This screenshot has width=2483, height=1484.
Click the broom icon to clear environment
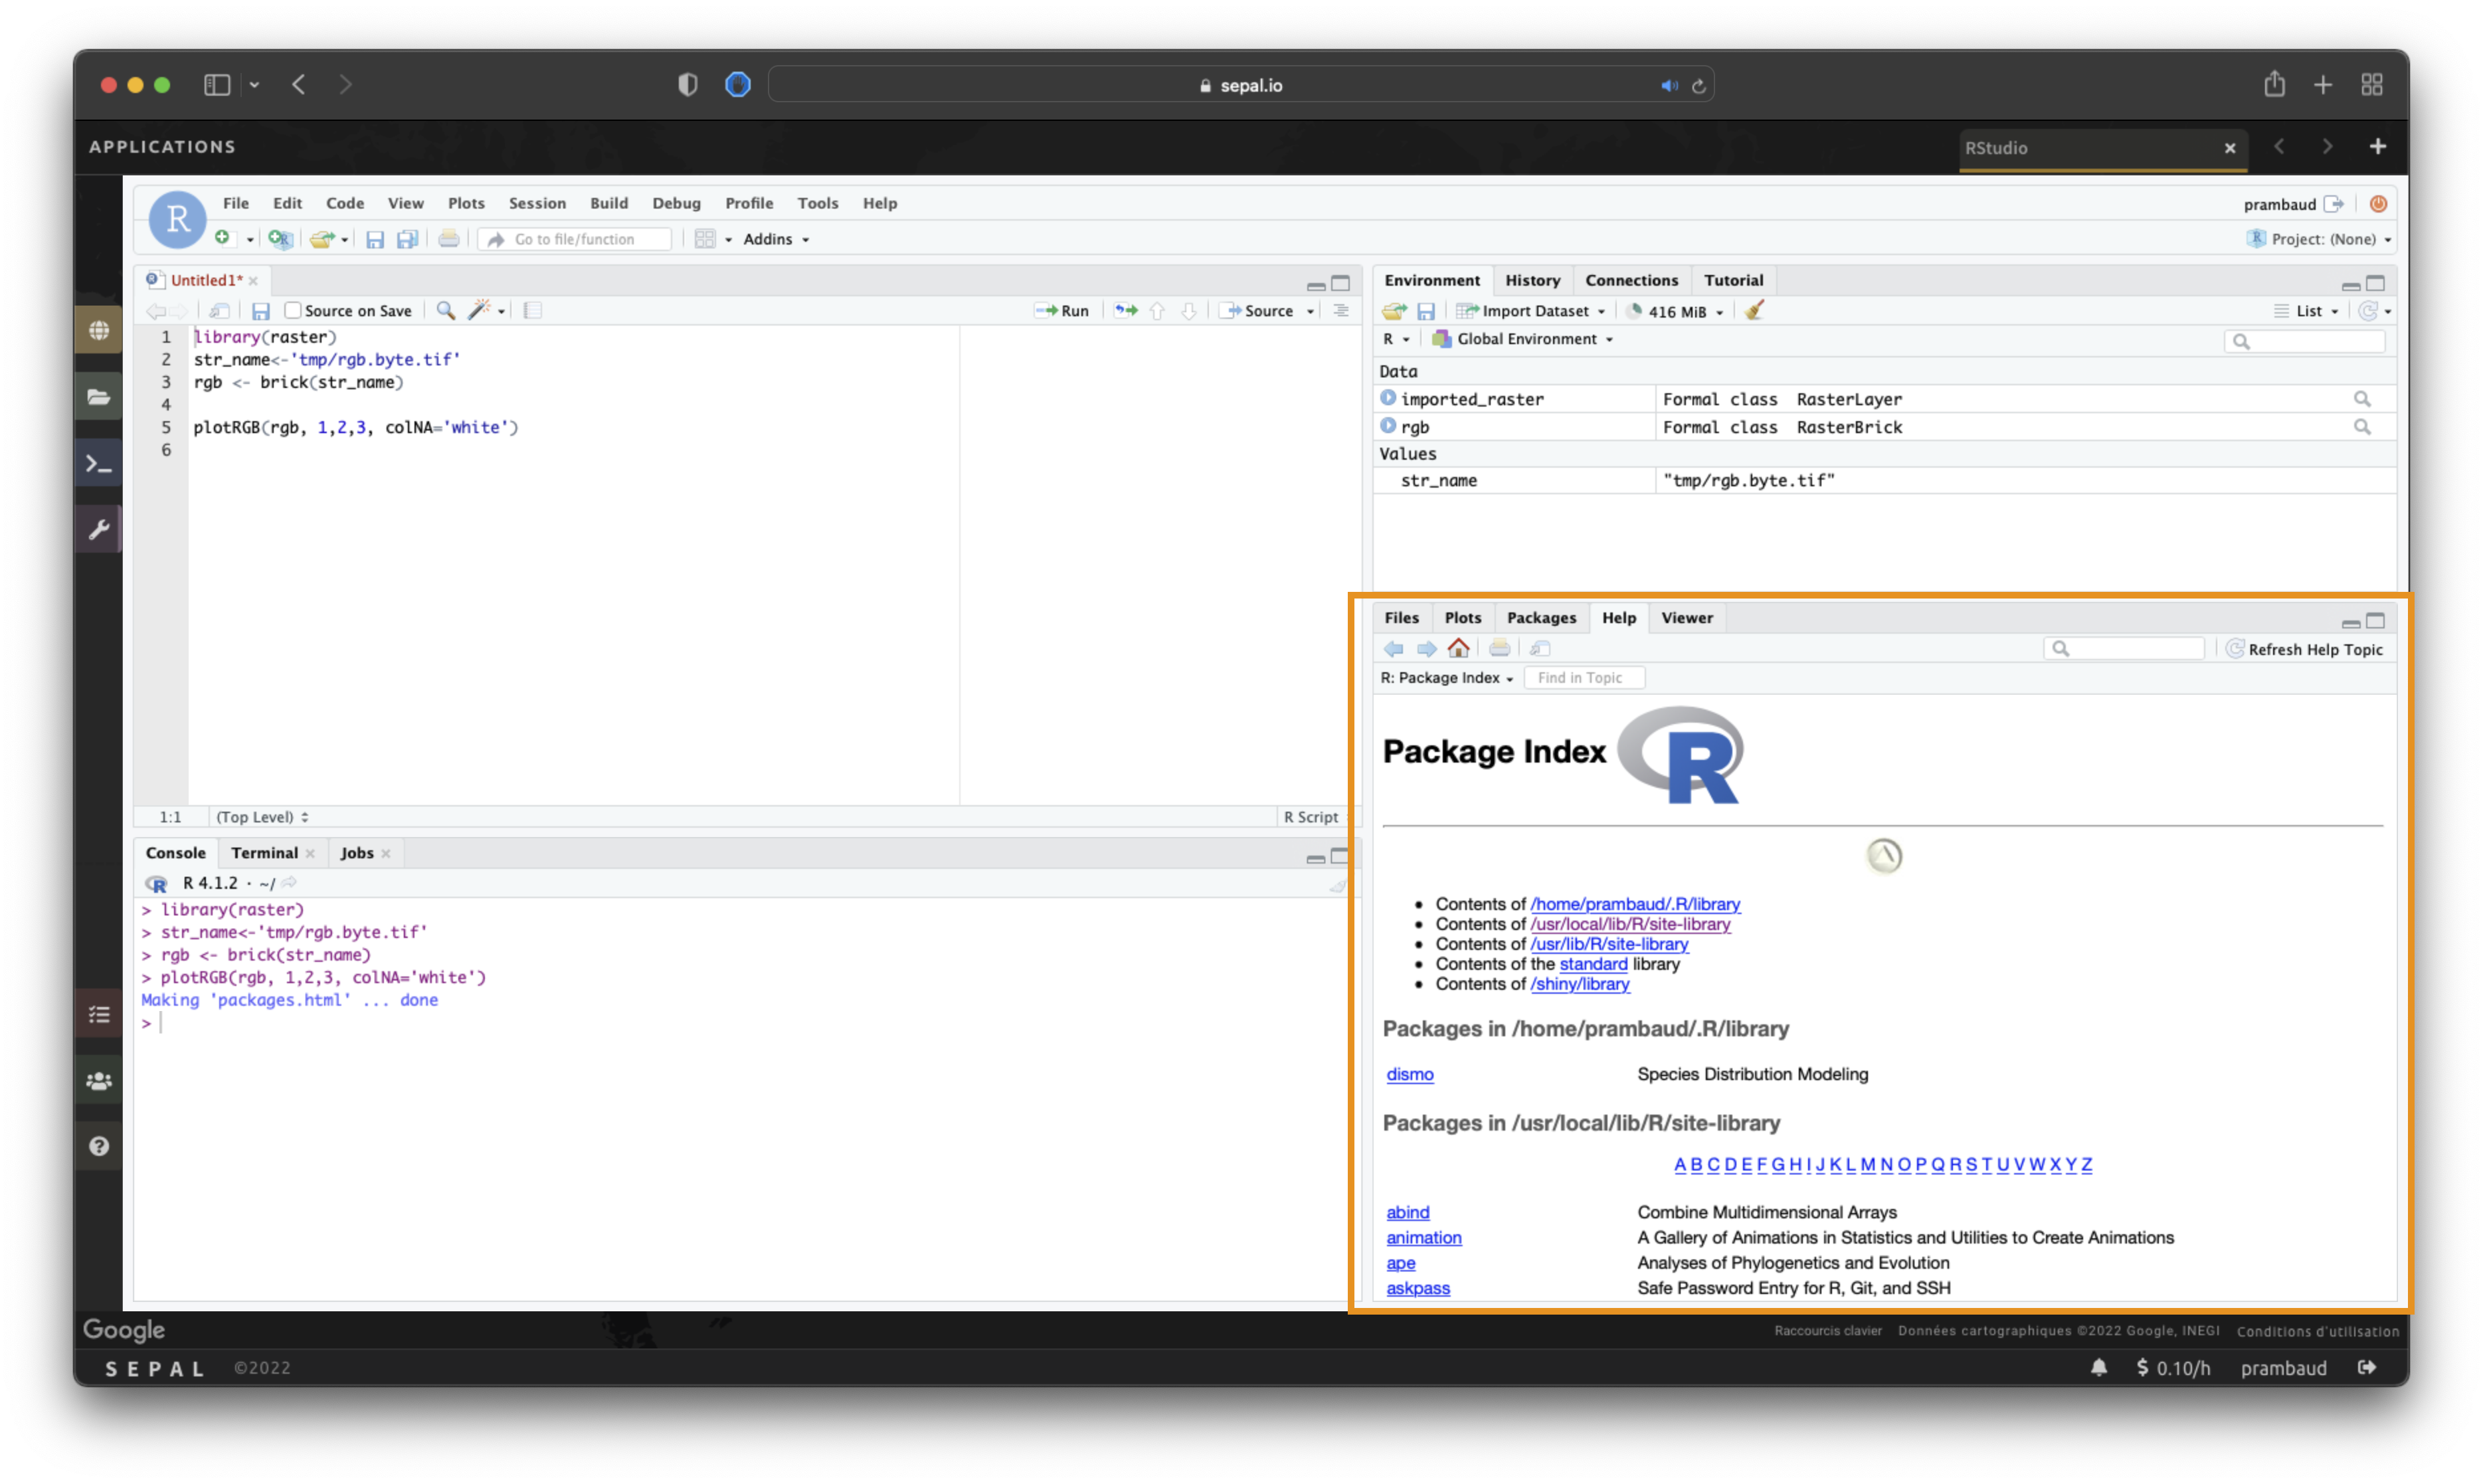coord(1754,311)
